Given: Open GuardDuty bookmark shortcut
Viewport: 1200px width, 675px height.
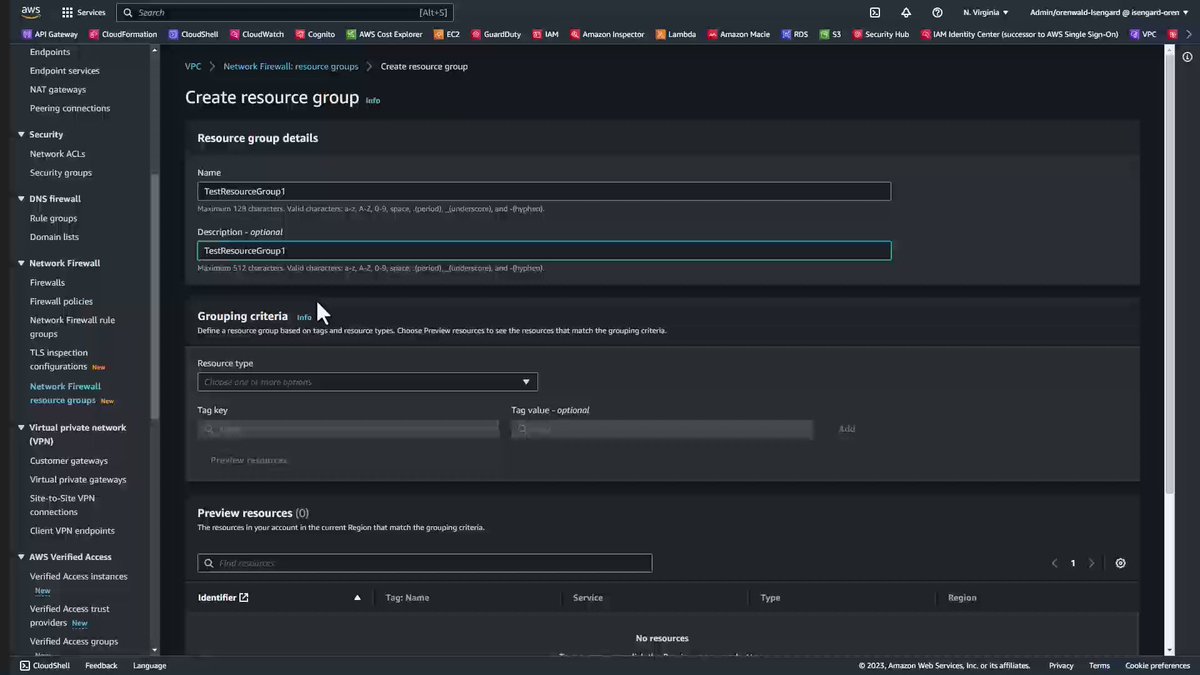Looking at the screenshot, I should (496, 34).
